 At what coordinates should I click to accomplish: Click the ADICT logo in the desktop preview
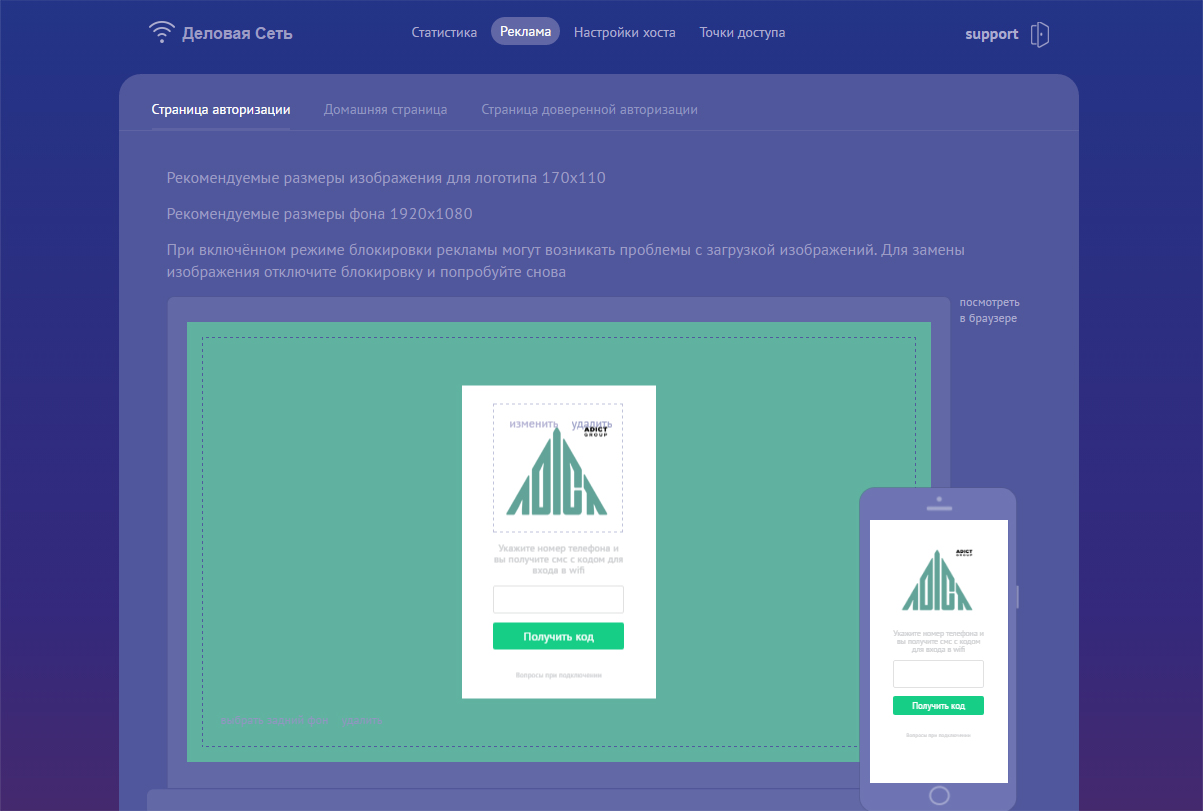coord(557,475)
